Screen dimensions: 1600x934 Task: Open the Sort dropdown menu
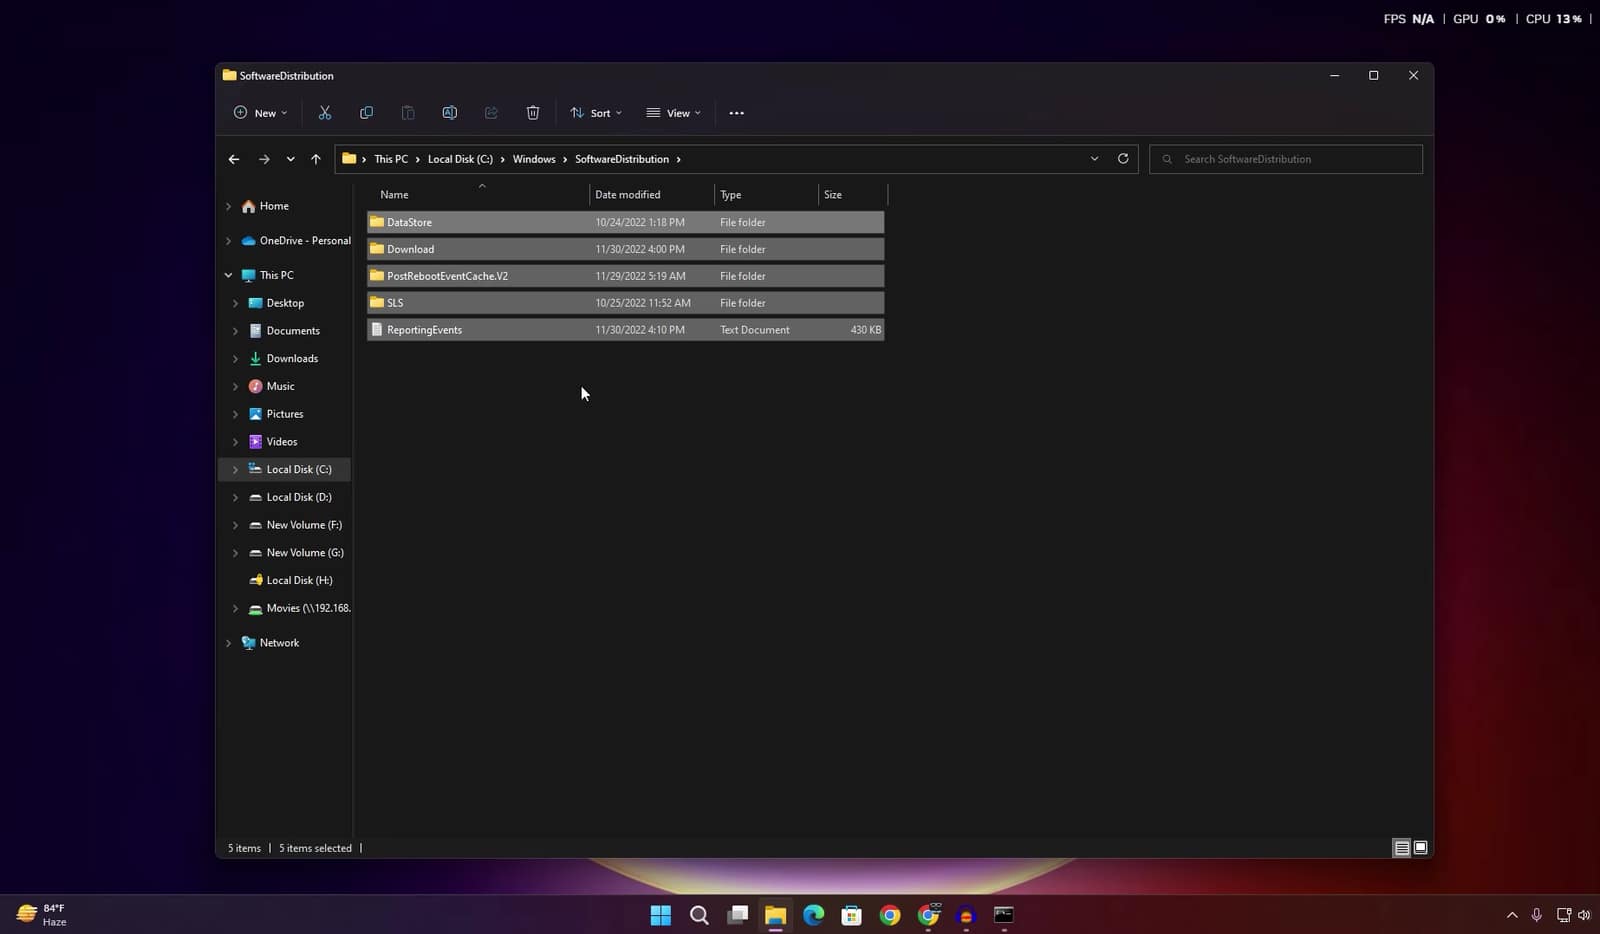pyautogui.click(x=596, y=113)
